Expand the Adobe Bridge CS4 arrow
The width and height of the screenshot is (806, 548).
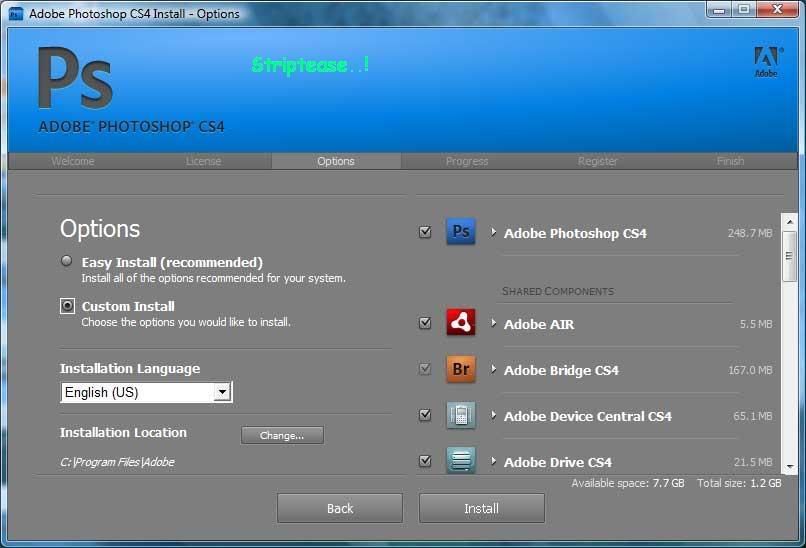coord(493,369)
